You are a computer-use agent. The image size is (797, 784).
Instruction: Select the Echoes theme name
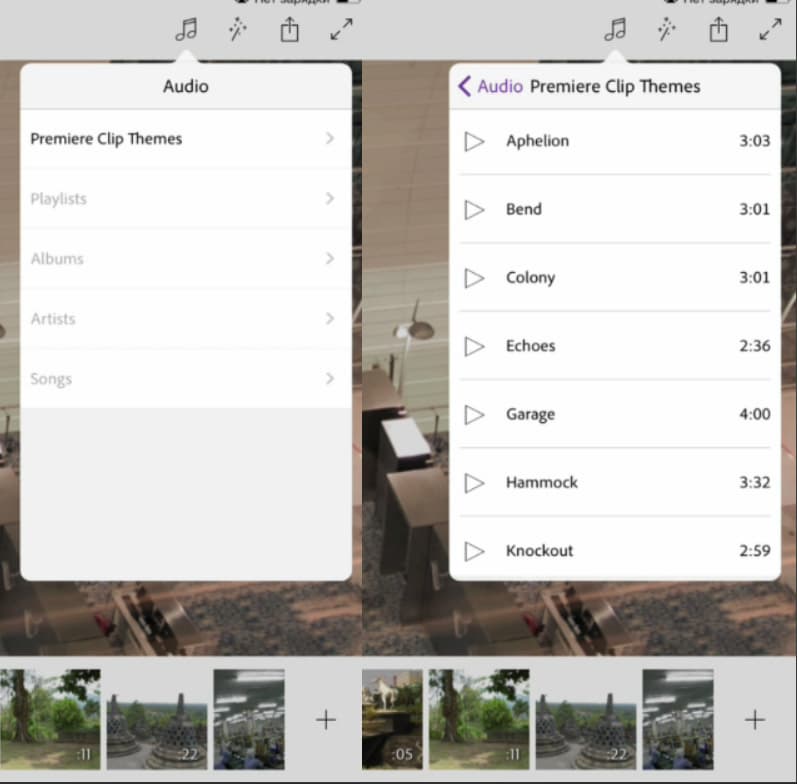click(530, 346)
